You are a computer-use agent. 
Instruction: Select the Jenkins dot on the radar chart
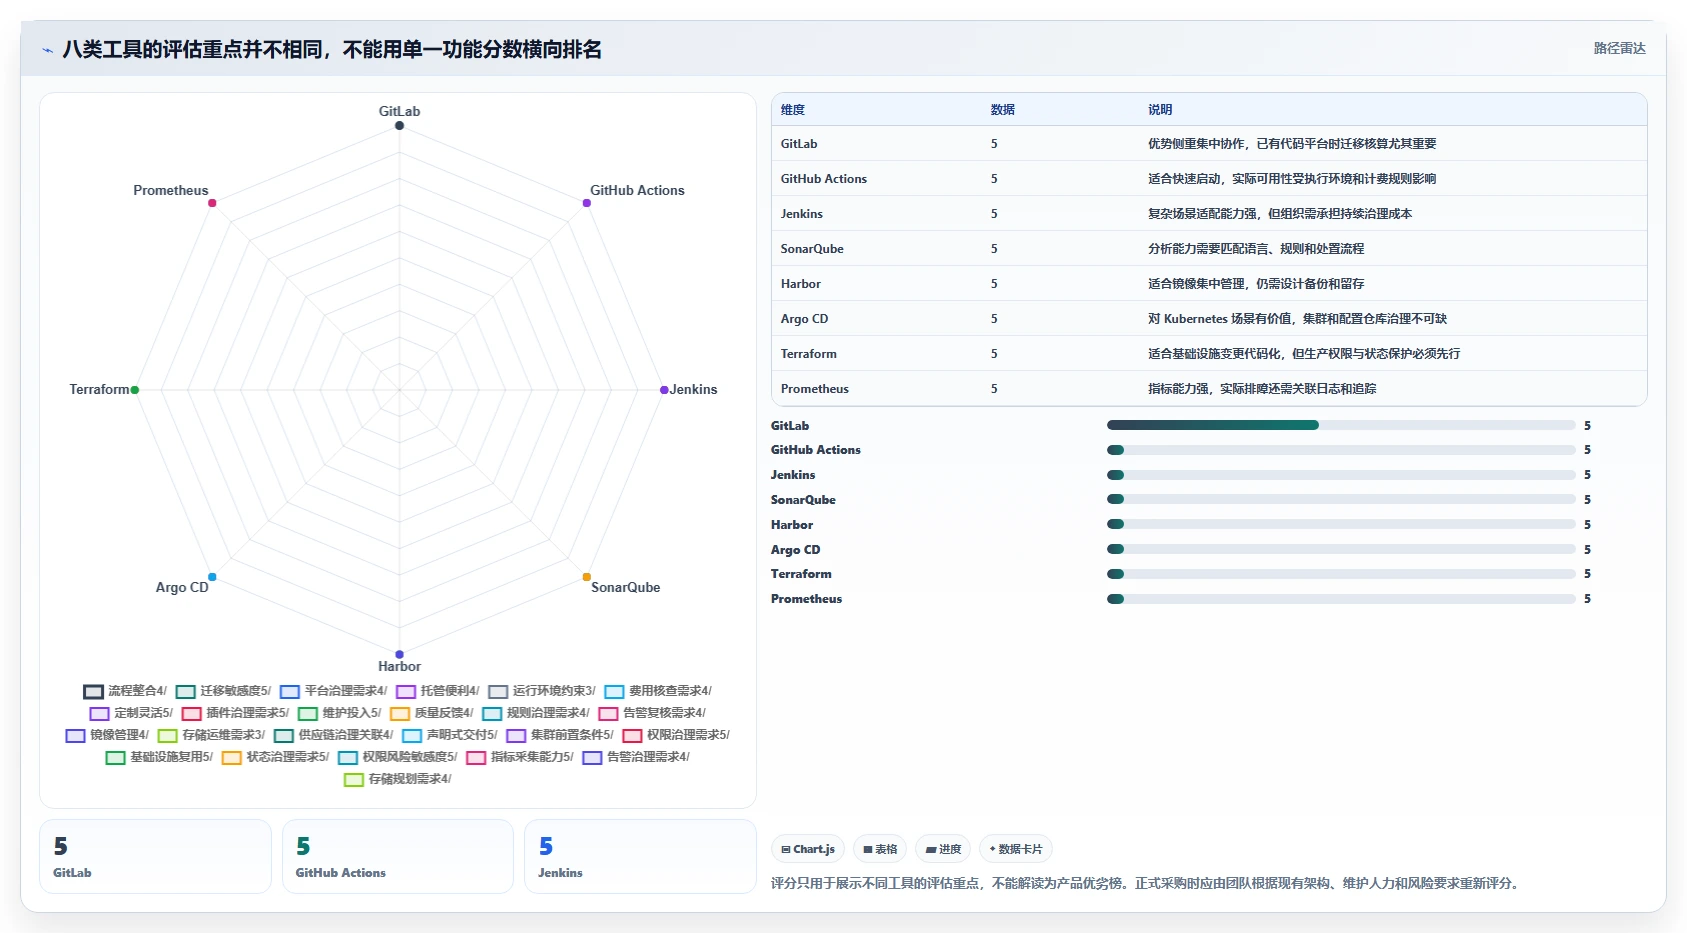pyautogui.click(x=664, y=390)
